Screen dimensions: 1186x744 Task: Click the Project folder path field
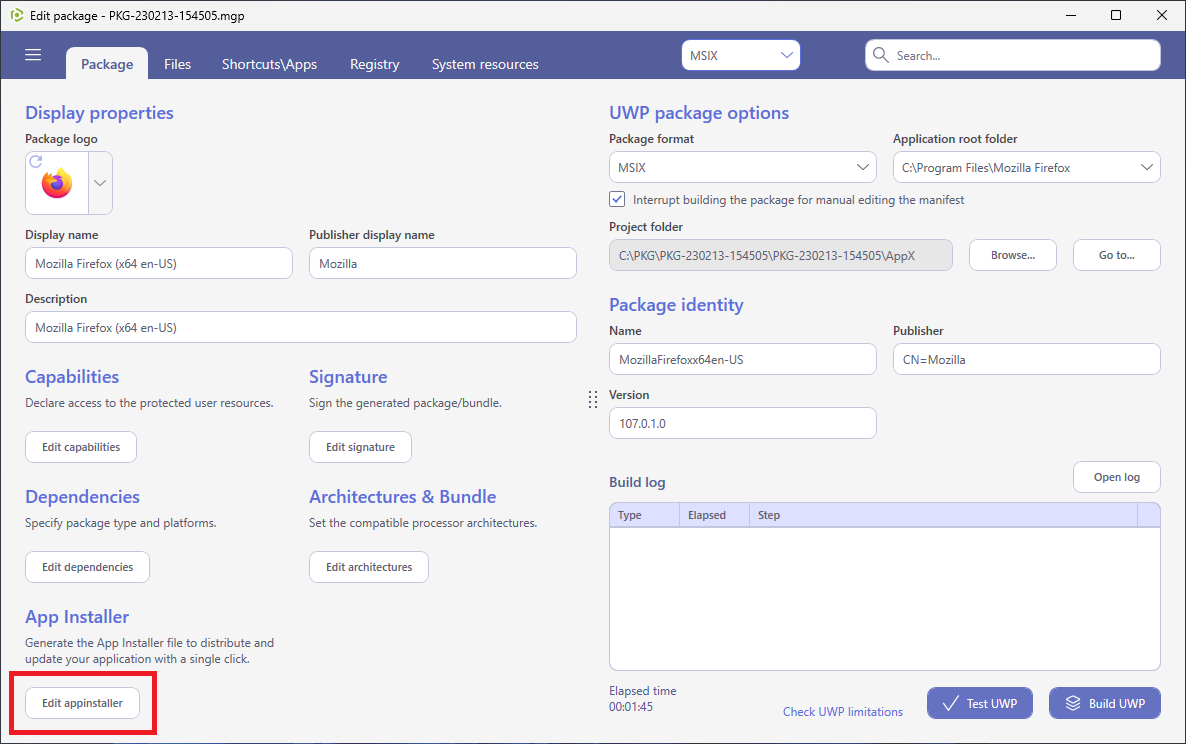click(x=781, y=255)
